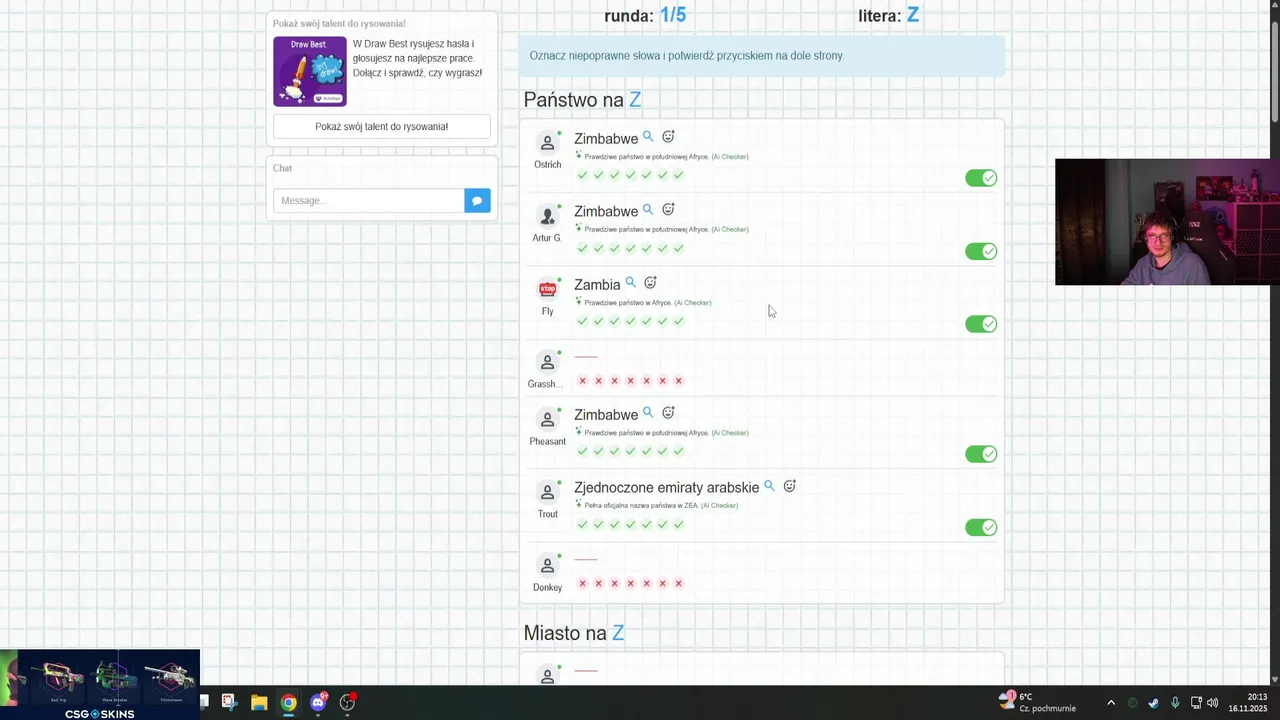1280x720 pixels.
Task: Click AI Checker link under Ostrich's Zimbabwe
Action: tap(730, 157)
